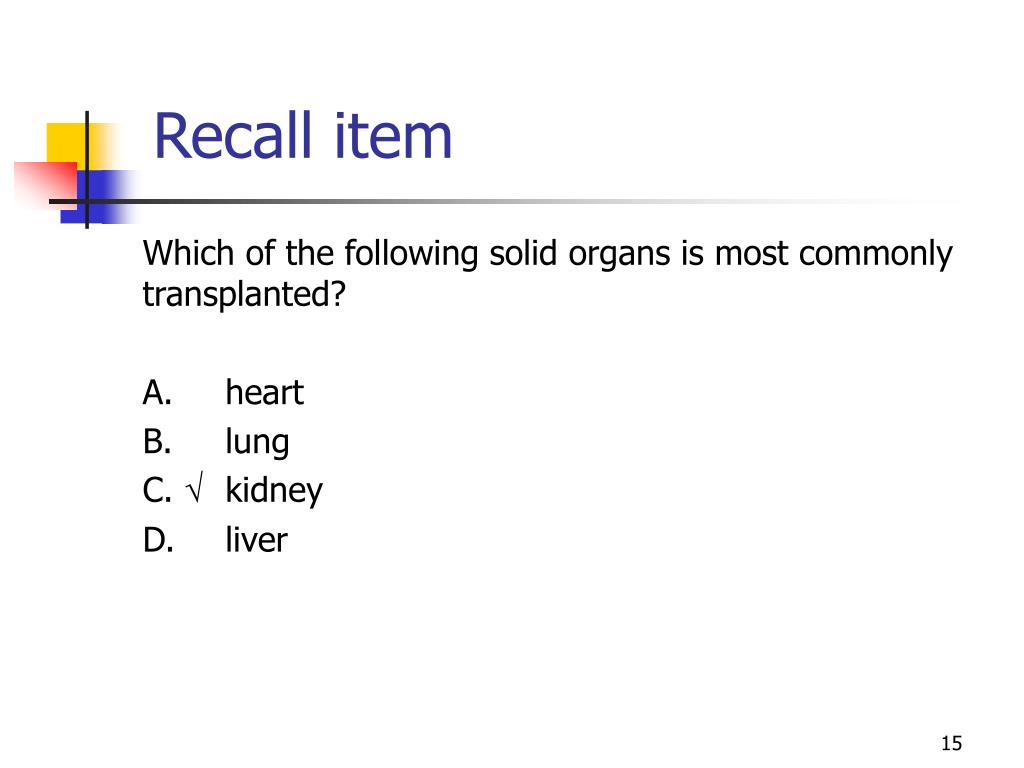
Task: Click the slide number 15
Action: [952, 743]
